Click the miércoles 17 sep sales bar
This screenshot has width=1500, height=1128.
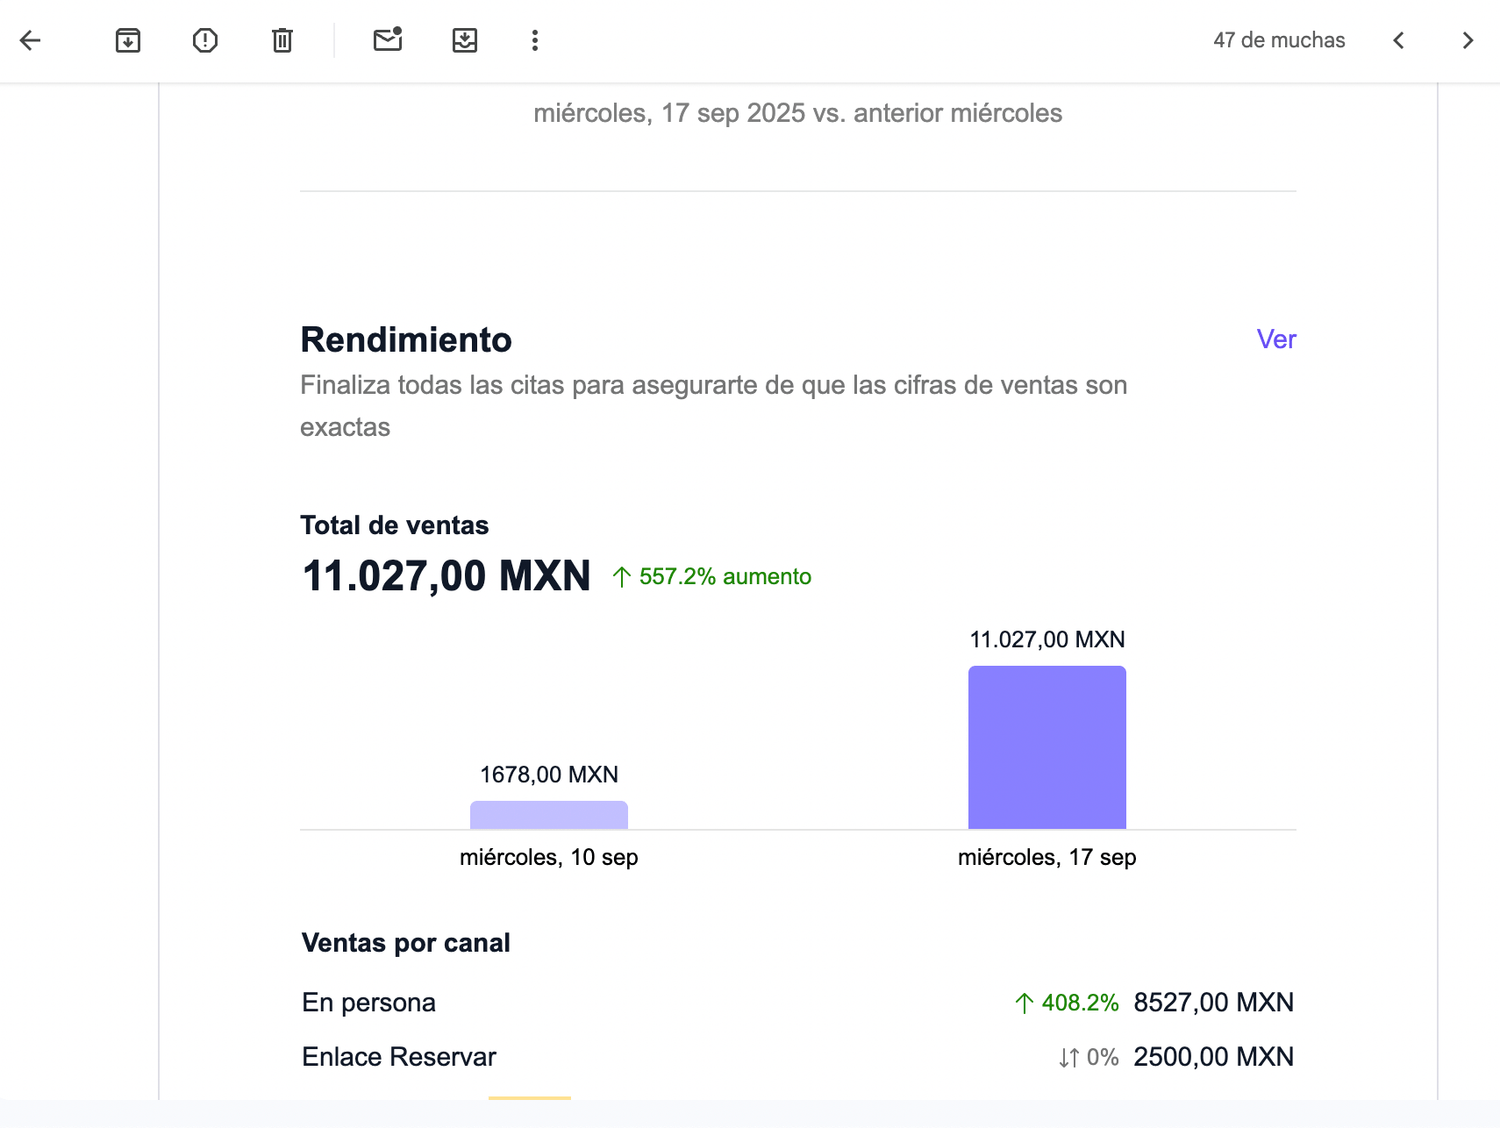[x=1046, y=747]
